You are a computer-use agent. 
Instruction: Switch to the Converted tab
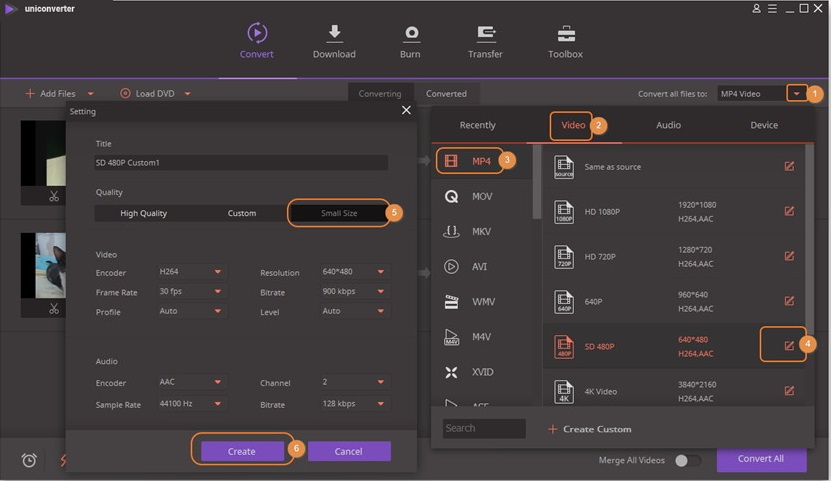point(446,94)
